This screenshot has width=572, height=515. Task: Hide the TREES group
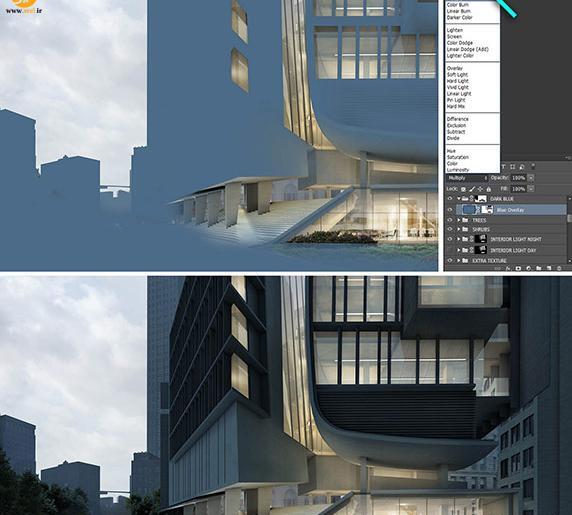[450, 220]
